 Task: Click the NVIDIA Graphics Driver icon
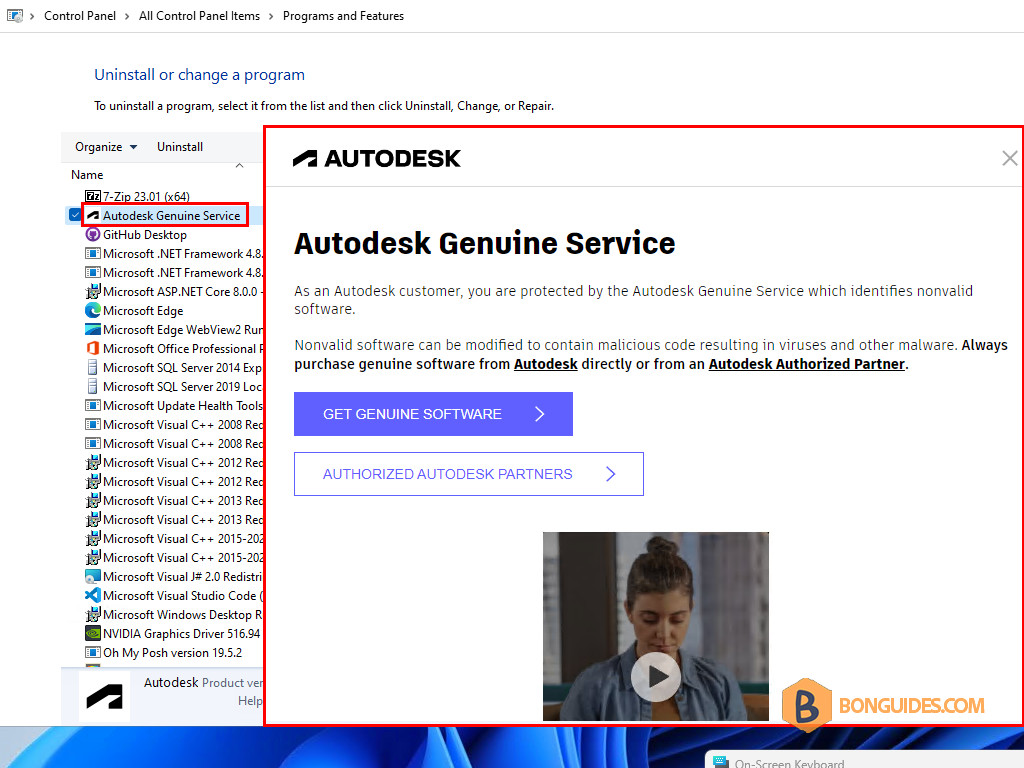pyautogui.click(x=93, y=633)
